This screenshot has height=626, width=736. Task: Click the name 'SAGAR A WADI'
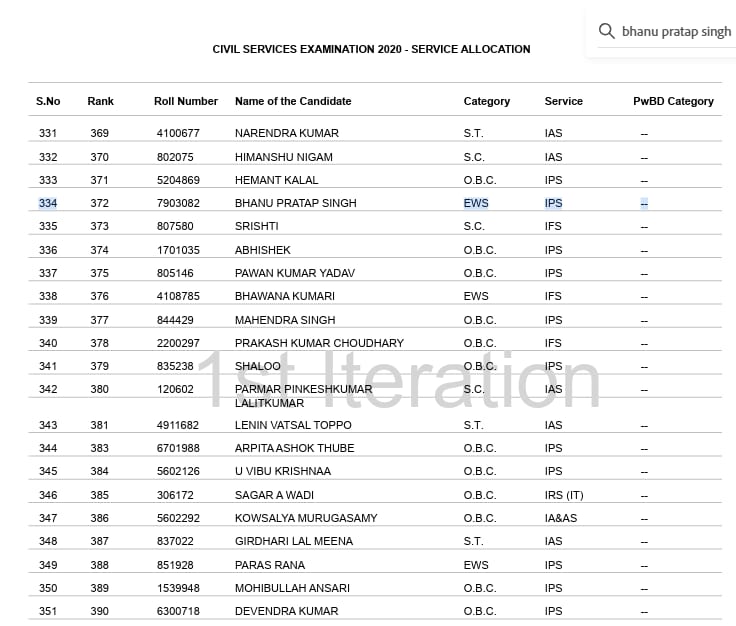coord(274,495)
